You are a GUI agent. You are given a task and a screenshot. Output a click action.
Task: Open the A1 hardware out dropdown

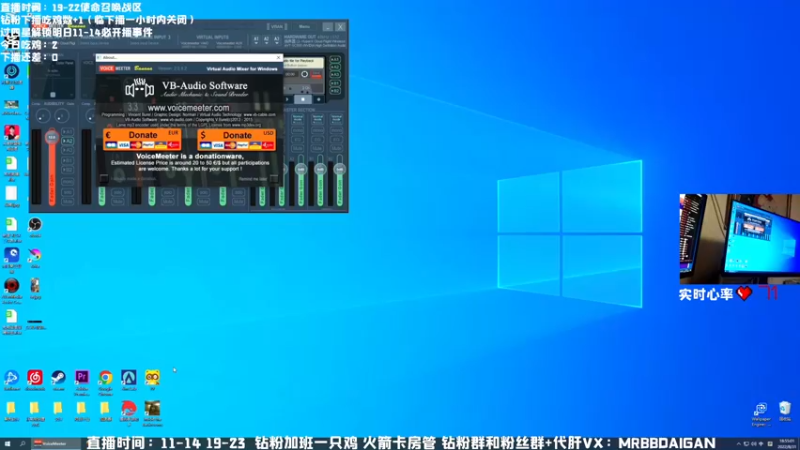point(256,40)
